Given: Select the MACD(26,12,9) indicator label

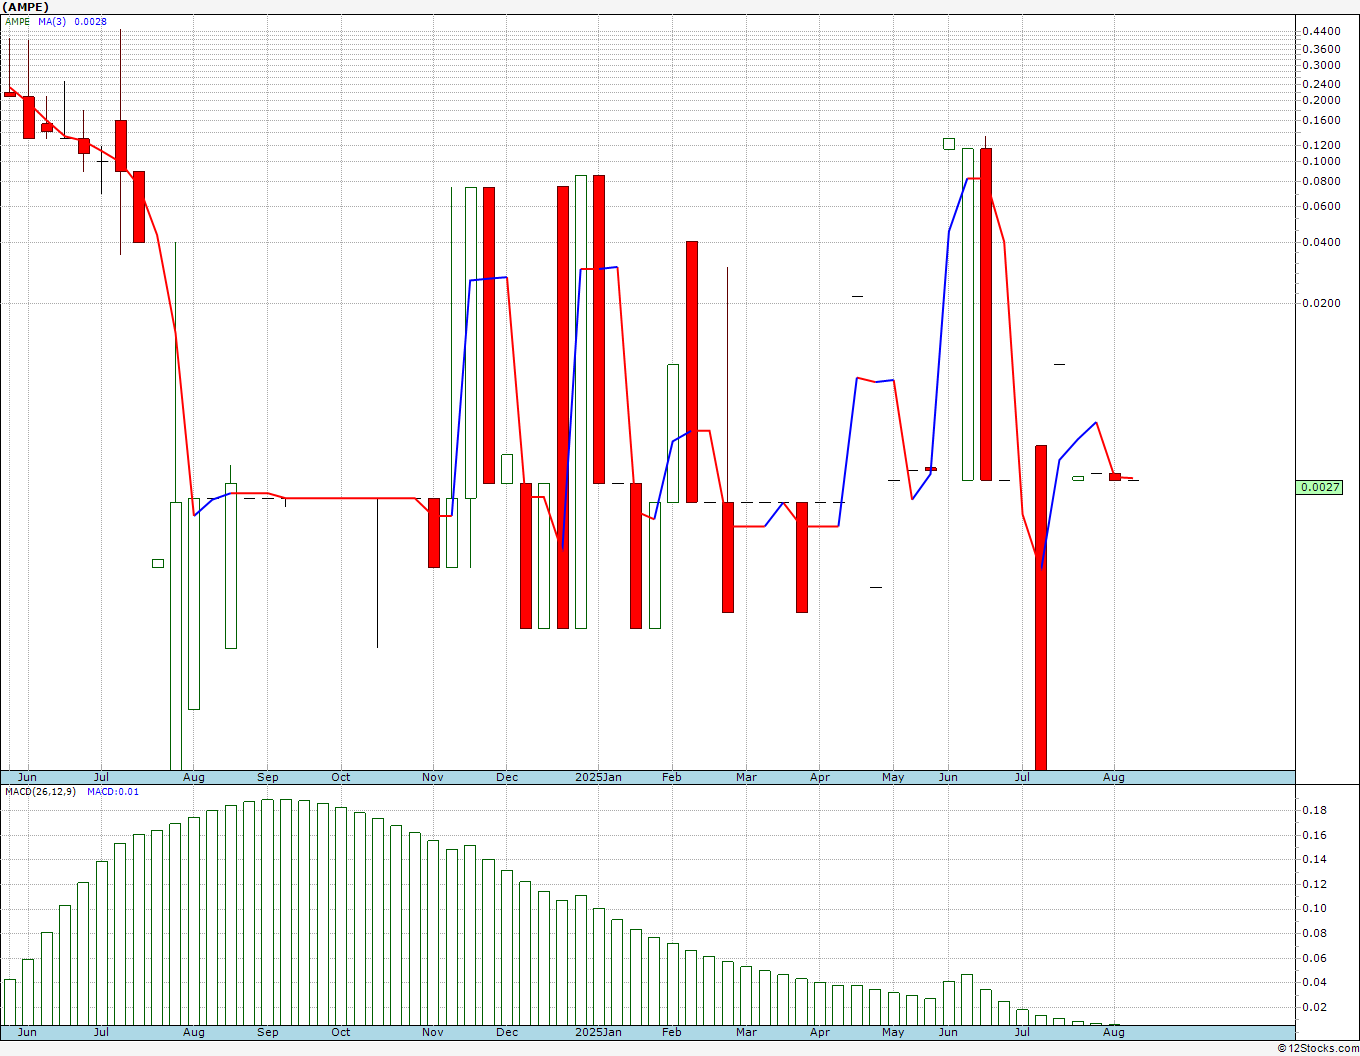Looking at the screenshot, I should pyautogui.click(x=43, y=792).
